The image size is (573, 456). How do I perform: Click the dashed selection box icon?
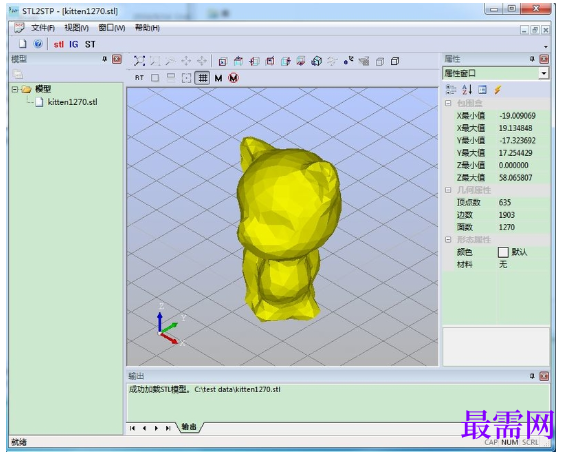[186, 78]
